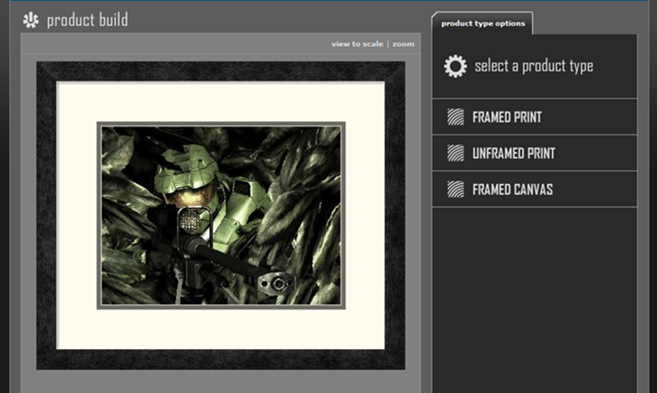Click the black frame edge of the preview
657x393 pixels.
point(220,71)
